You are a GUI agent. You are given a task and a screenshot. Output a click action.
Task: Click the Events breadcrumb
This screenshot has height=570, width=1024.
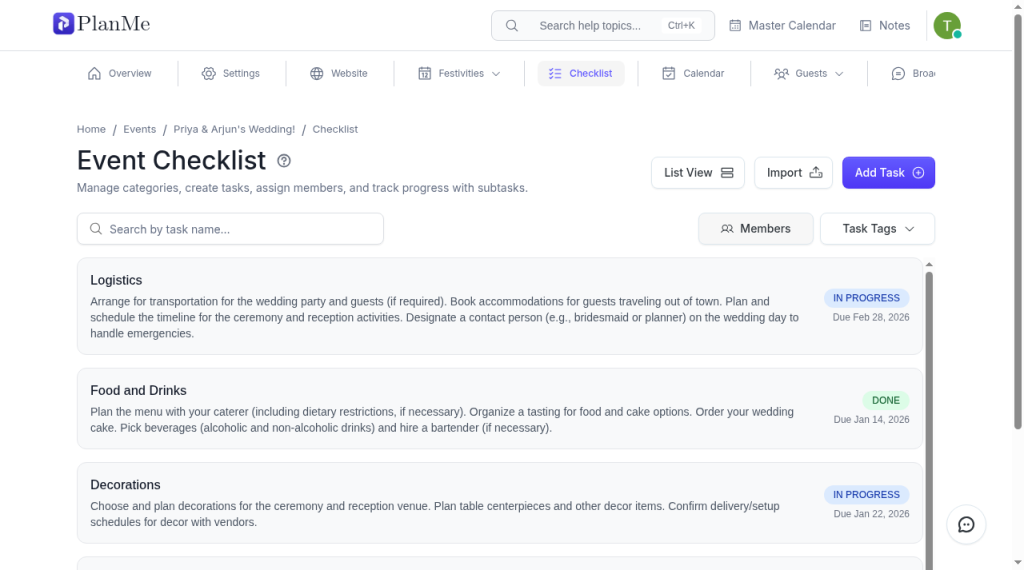click(140, 129)
